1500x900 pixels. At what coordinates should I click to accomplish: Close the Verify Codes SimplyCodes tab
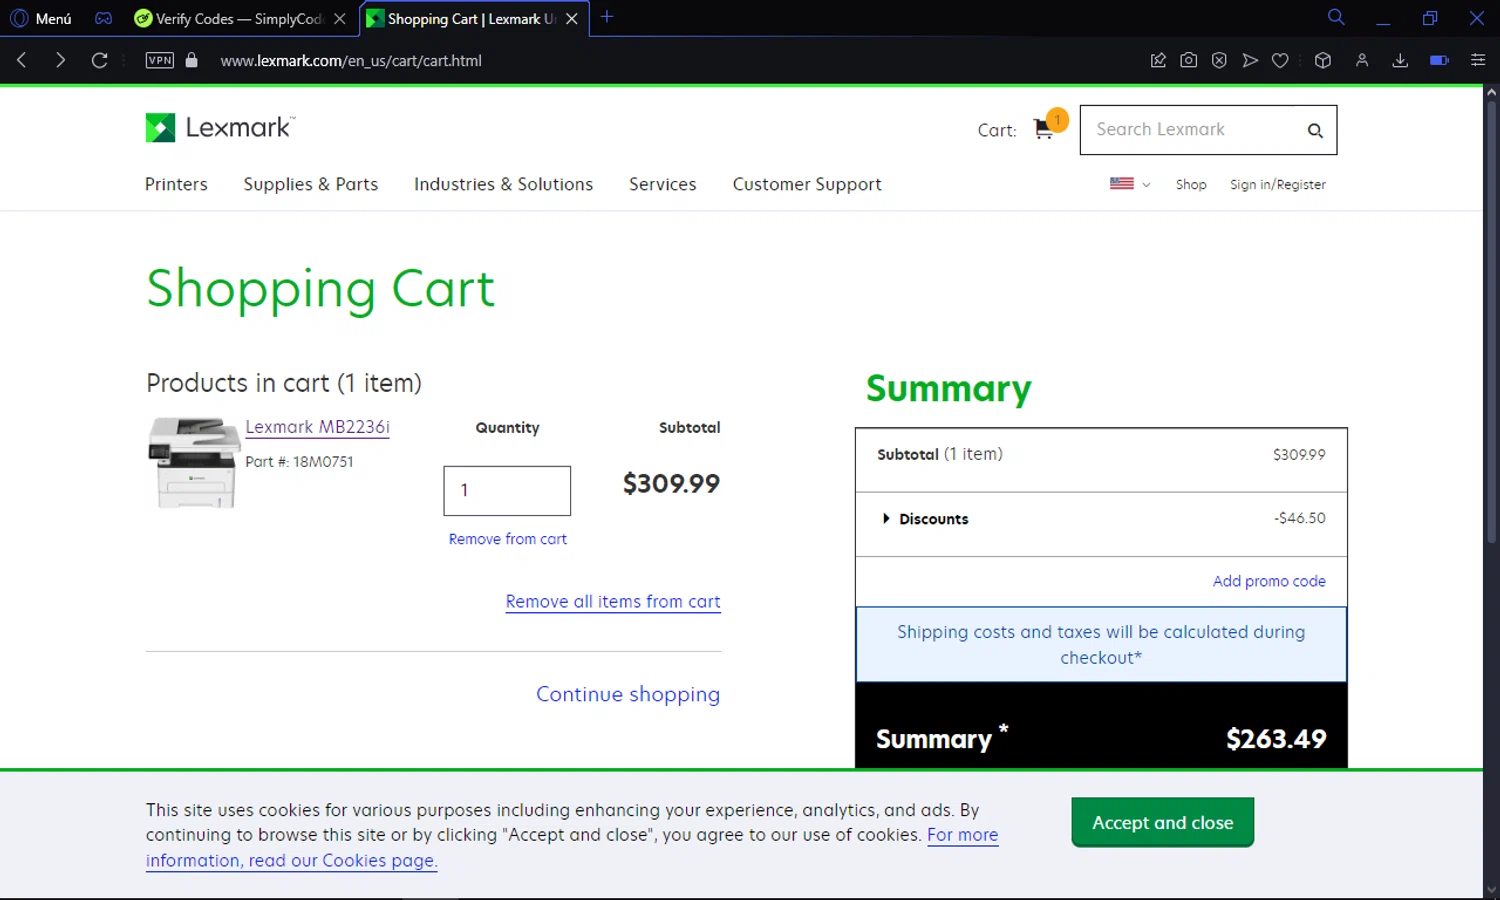point(340,18)
